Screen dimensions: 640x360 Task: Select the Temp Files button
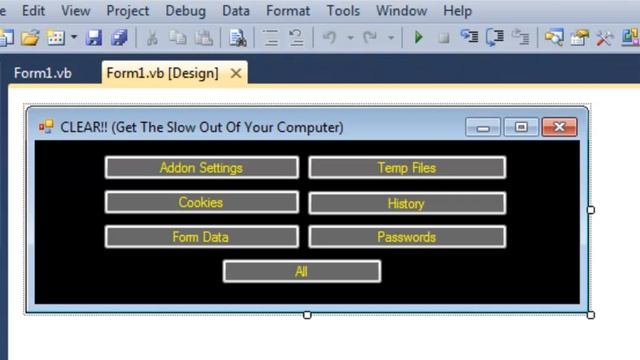pos(407,168)
